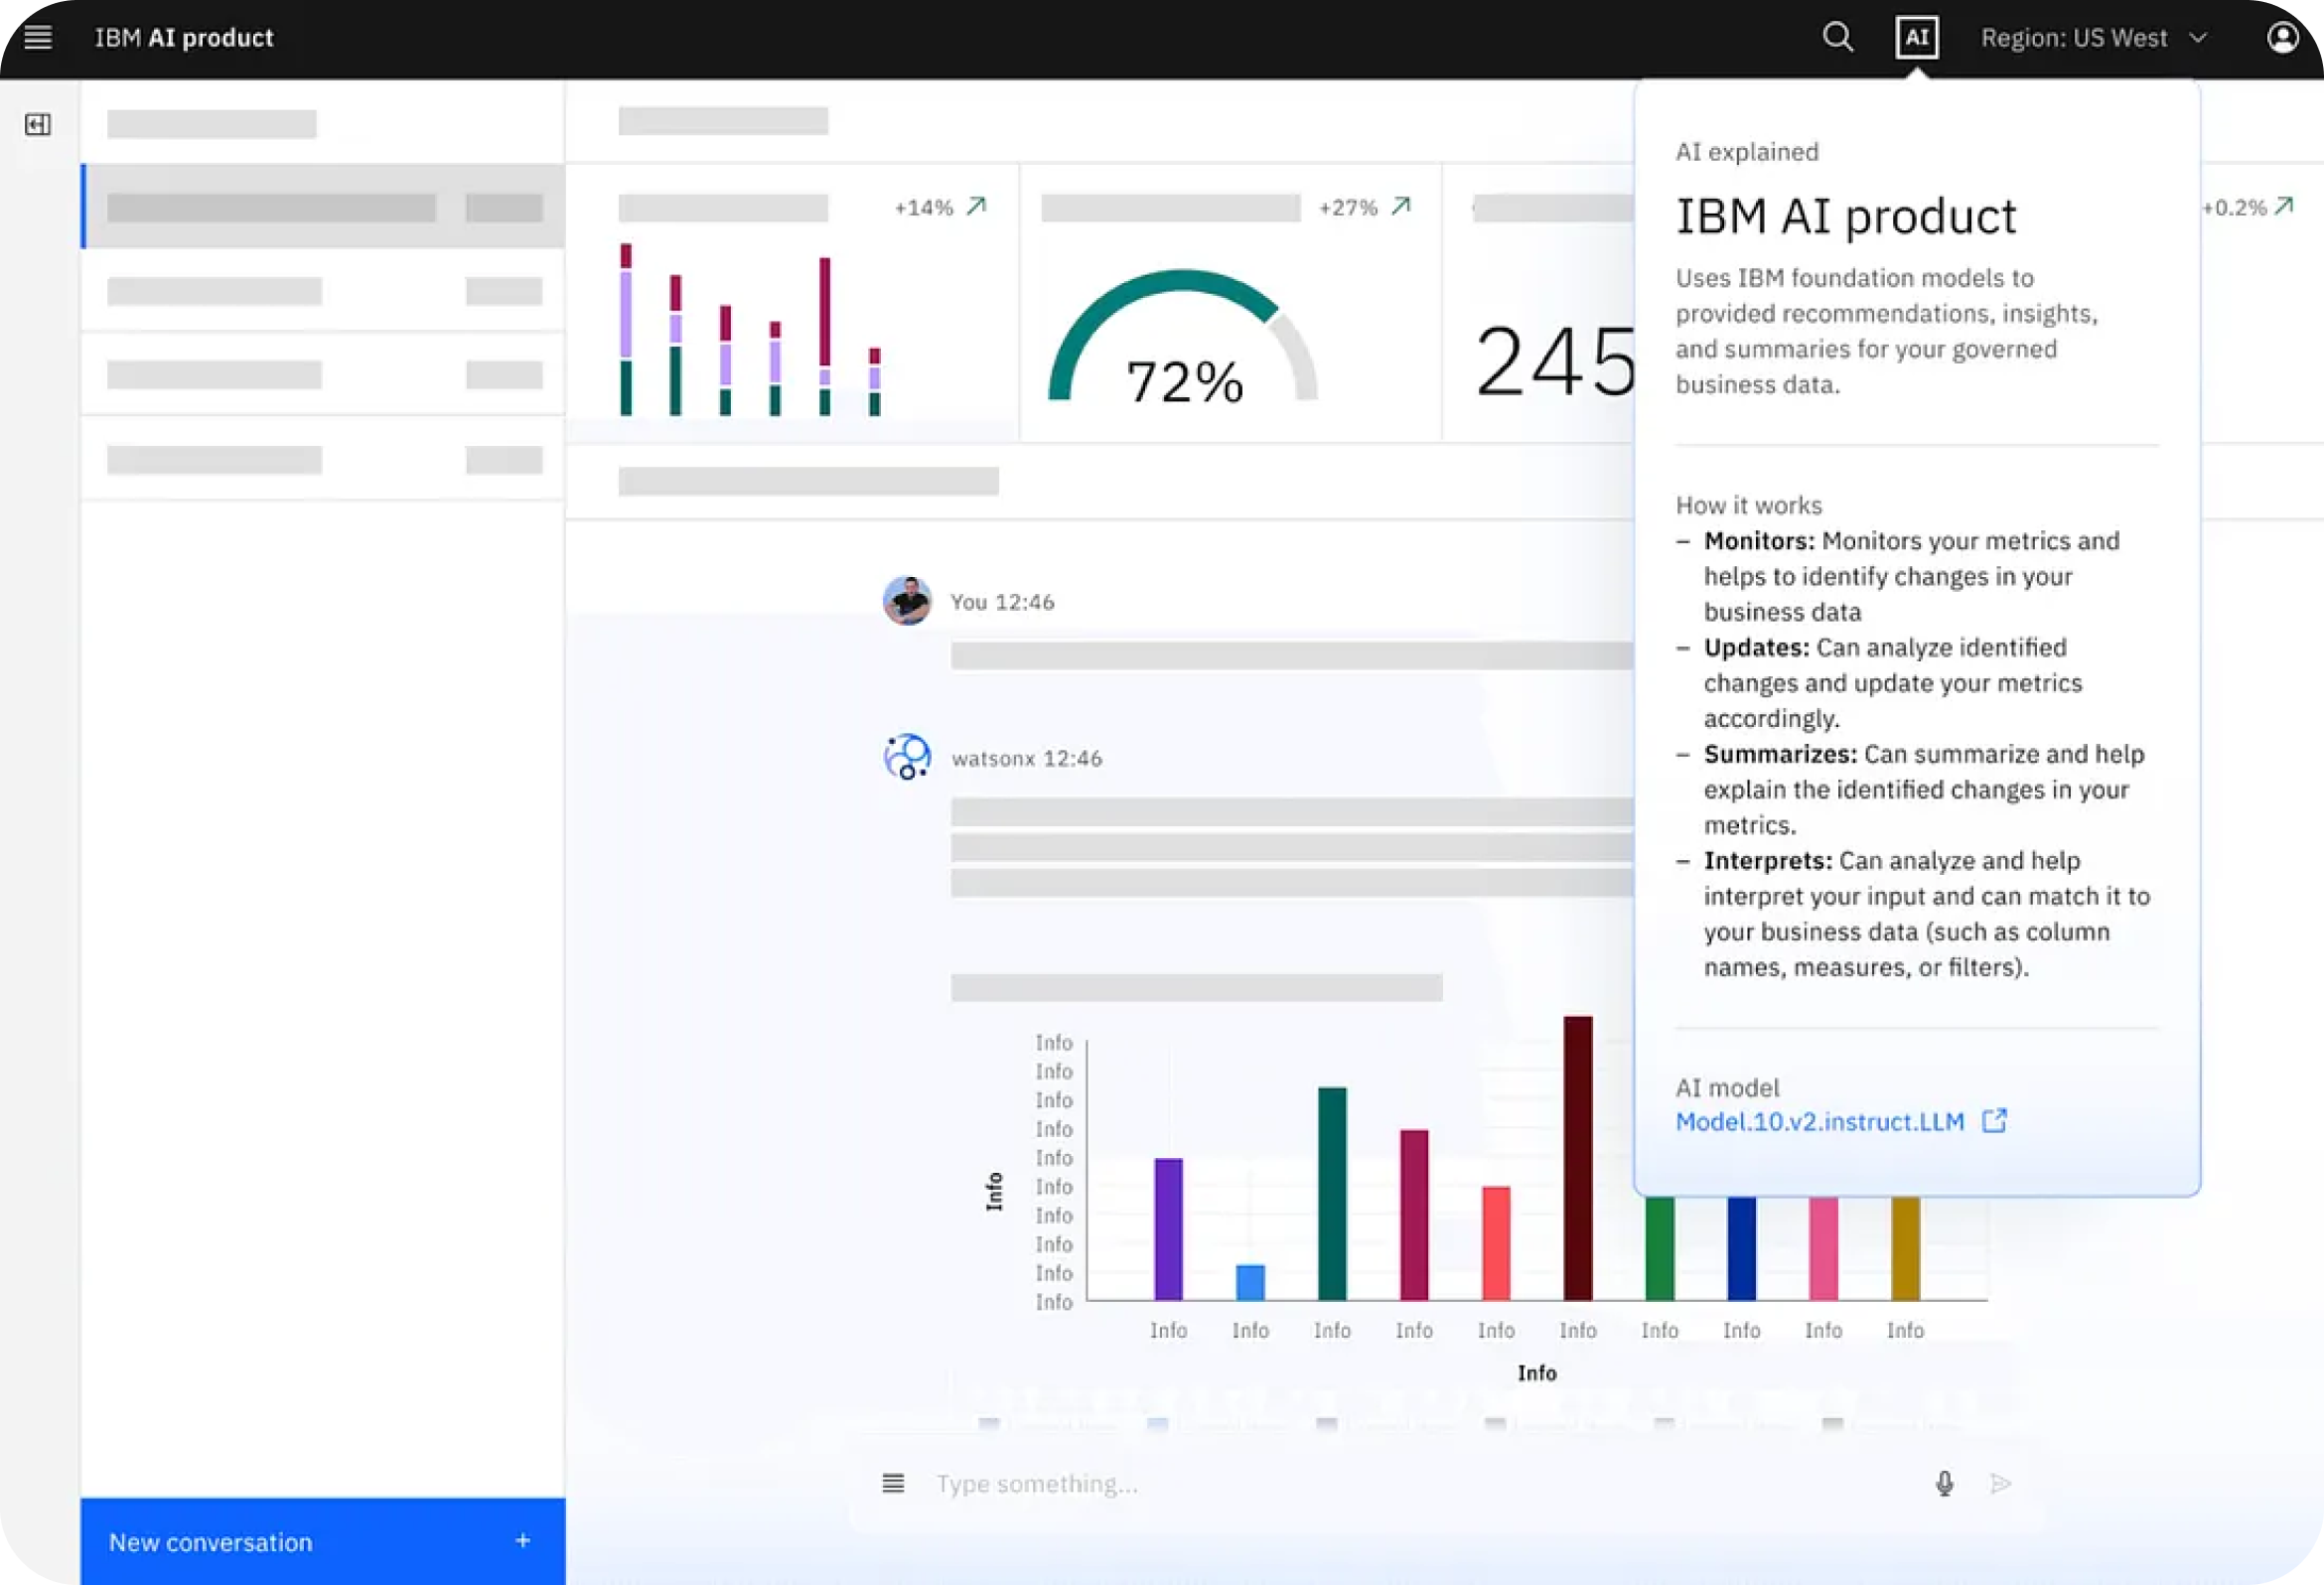Click the +27% trend arrow
The width and height of the screenshot is (2324, 1585).
coord(1401,206)
